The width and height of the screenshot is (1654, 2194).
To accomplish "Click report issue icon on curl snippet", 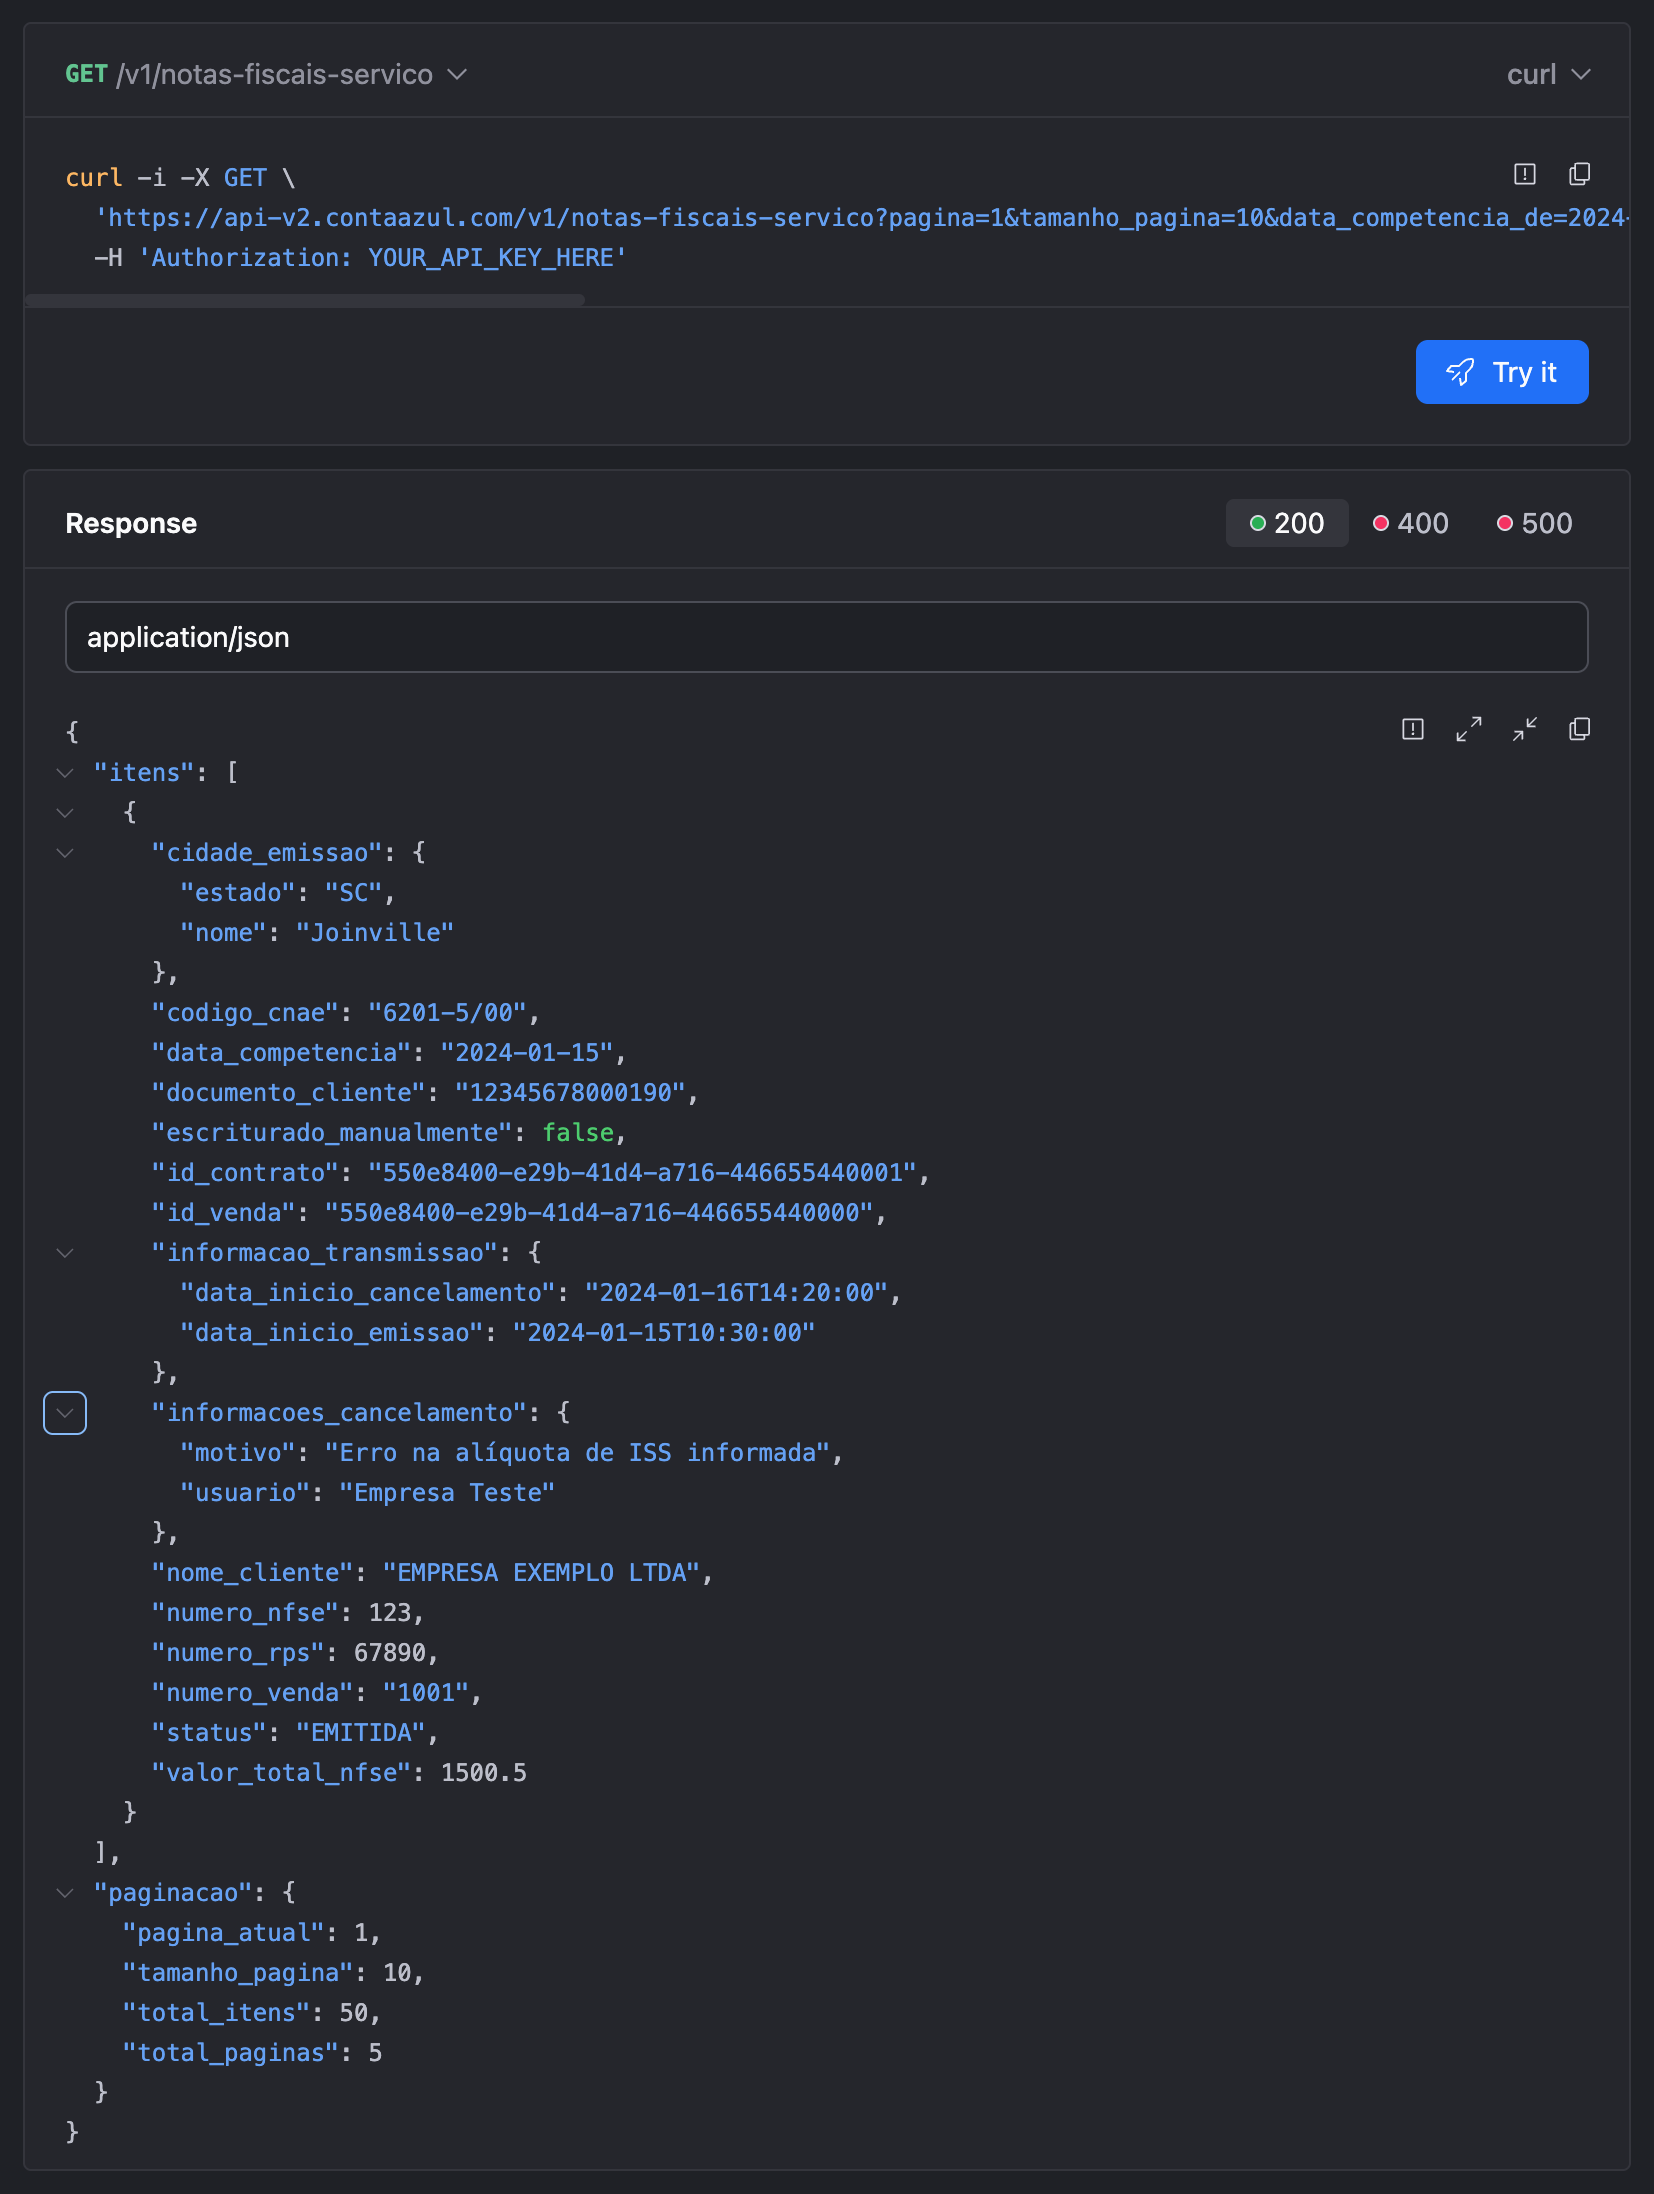I will coord(1524,174).
